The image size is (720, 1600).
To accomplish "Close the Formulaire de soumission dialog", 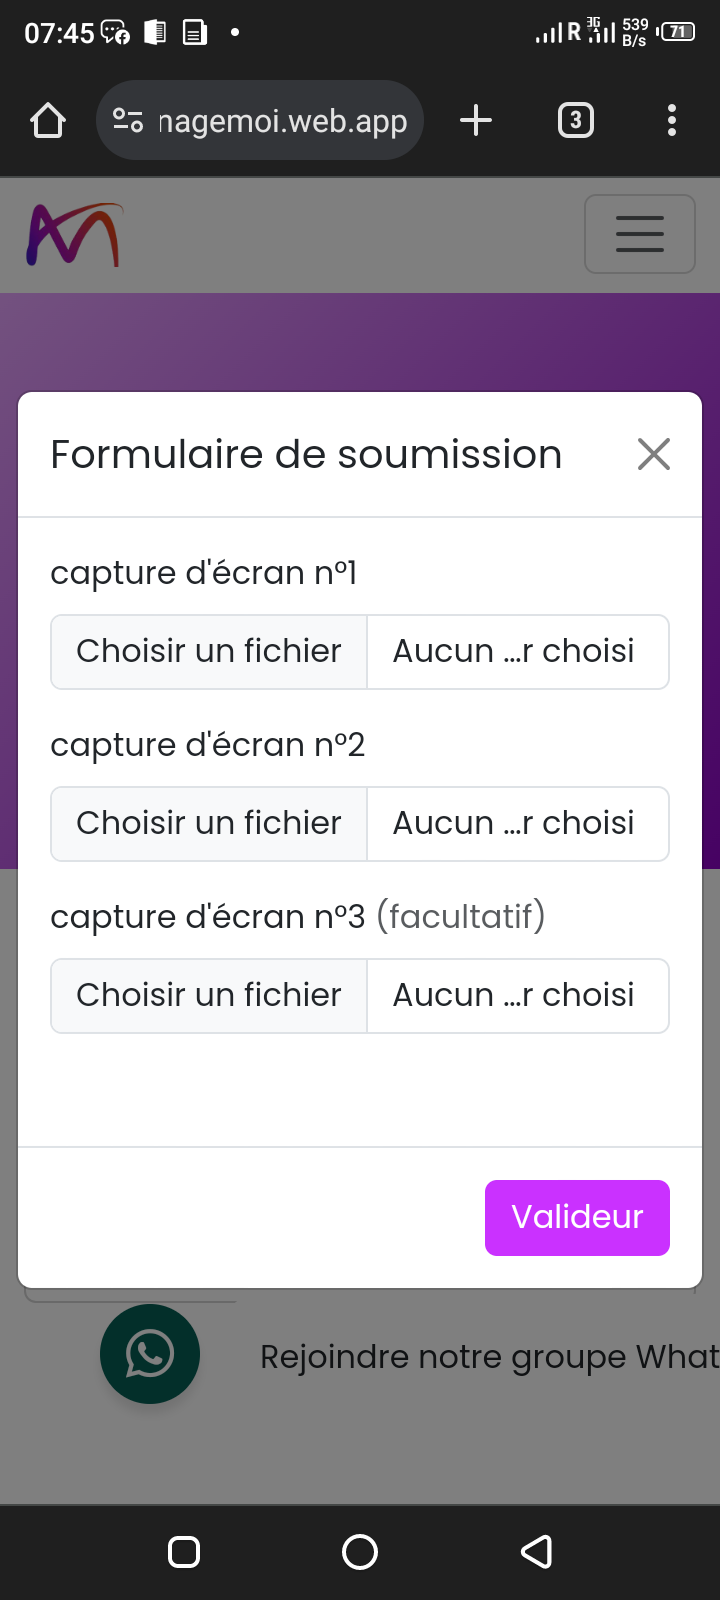I will tap(653, 454).
